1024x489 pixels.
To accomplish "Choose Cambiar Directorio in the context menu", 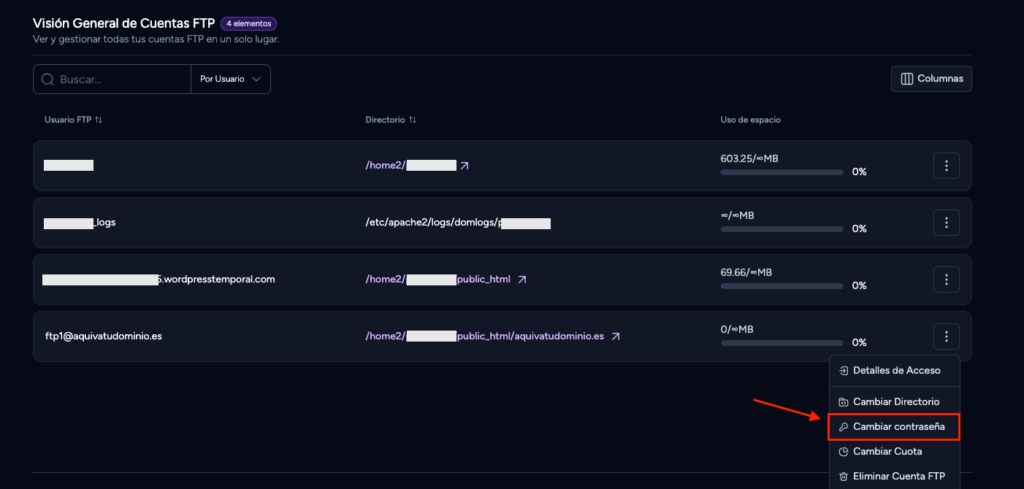I will tap(889, 402).
